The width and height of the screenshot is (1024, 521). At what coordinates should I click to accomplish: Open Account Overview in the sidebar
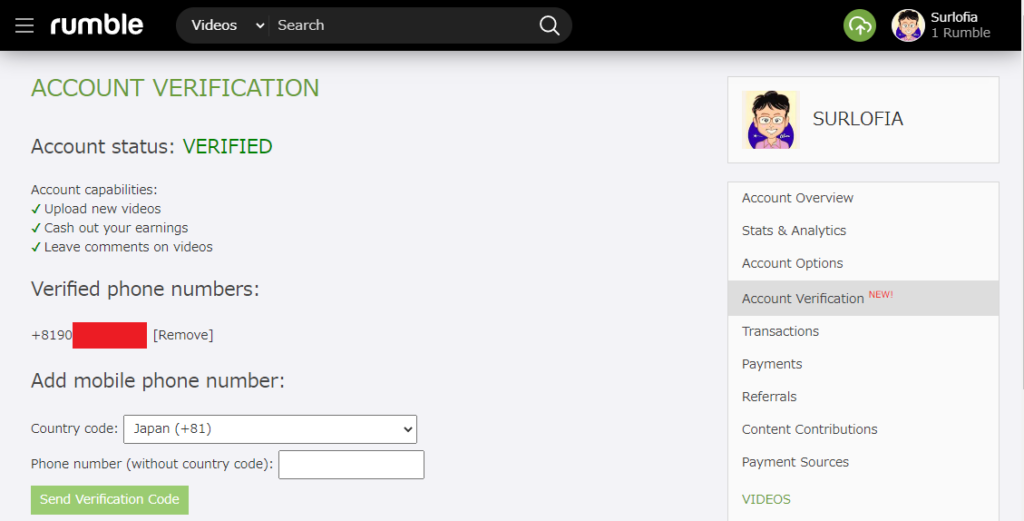click(797, 198)
